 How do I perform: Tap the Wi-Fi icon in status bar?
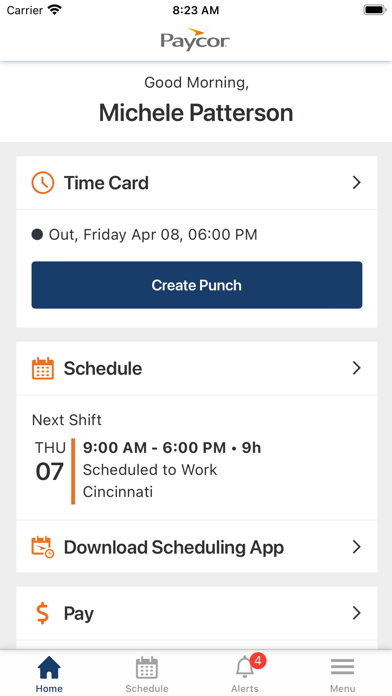(x=55, y=10)
